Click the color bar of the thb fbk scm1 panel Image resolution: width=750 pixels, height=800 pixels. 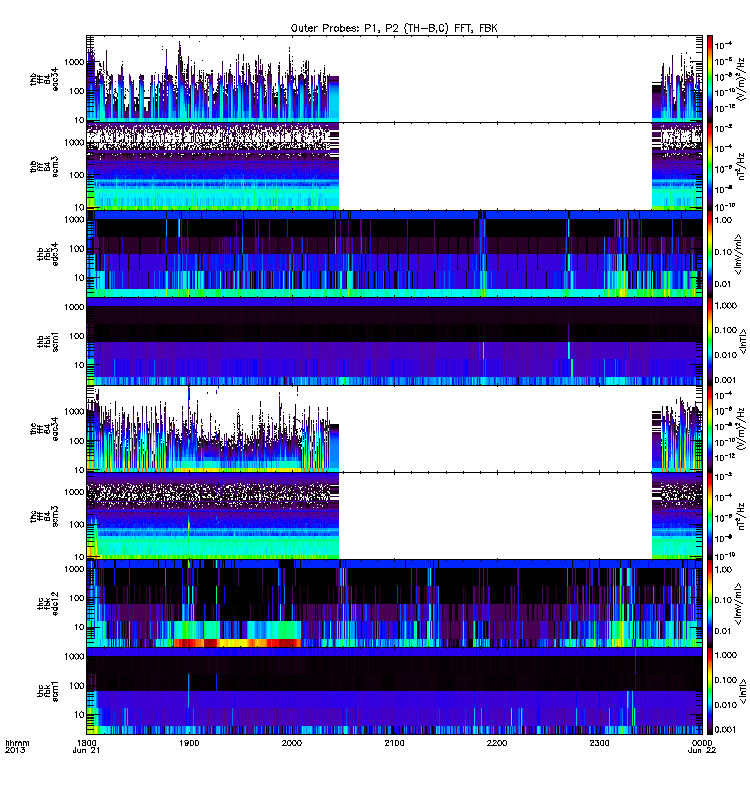point(709,341)
